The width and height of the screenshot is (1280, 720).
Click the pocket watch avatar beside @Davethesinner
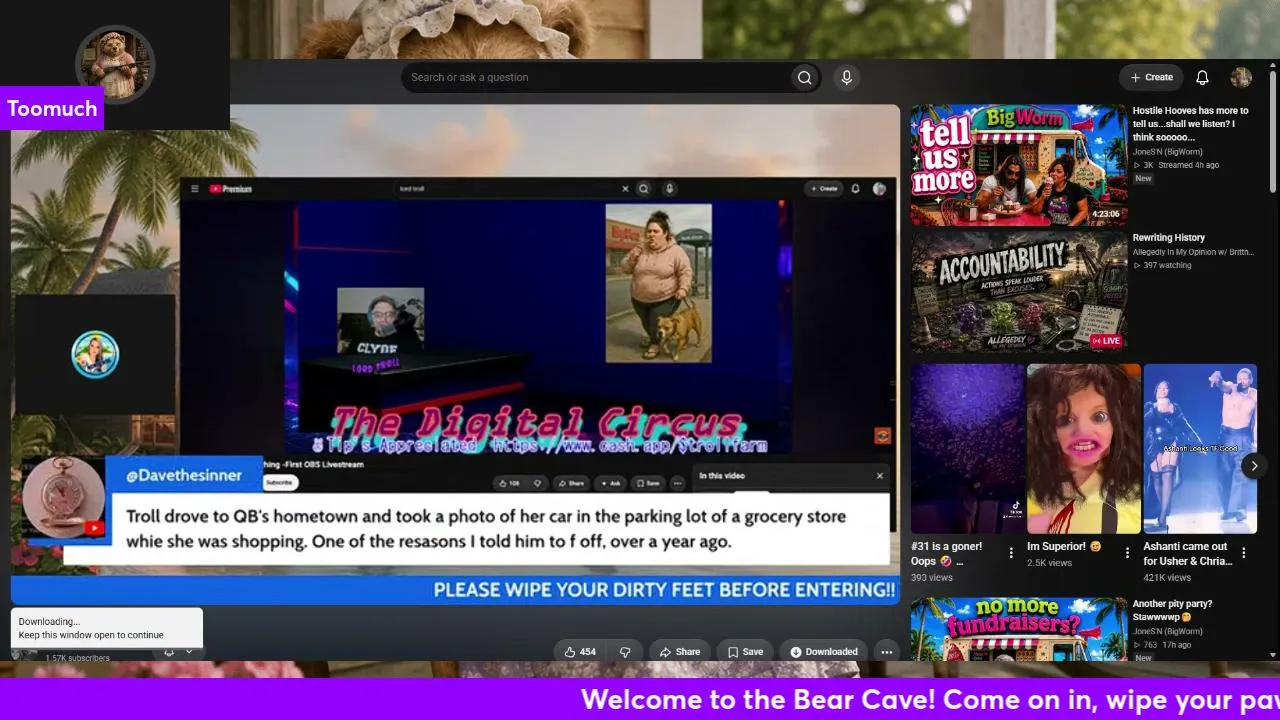63,499
